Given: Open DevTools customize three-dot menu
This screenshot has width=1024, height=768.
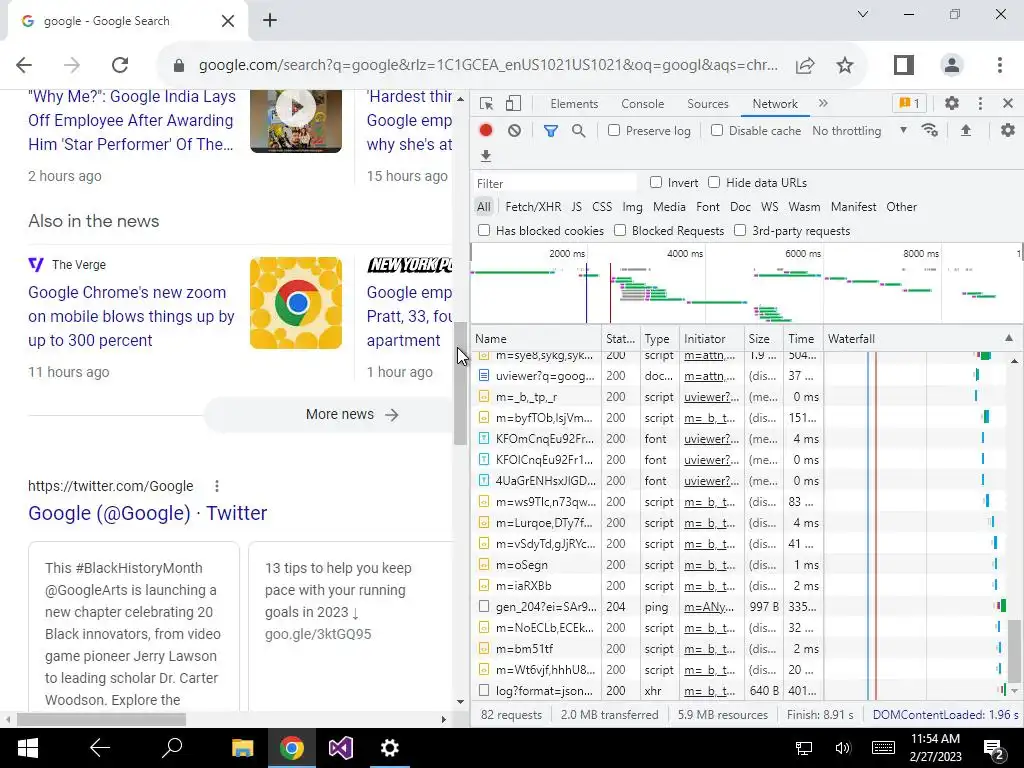Looking at the screenshot, I should point(980,103).
